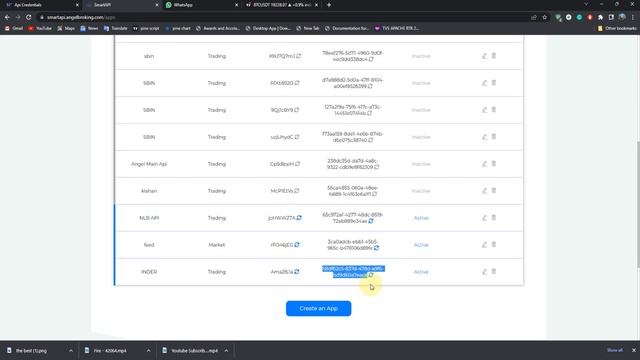The height and width of the screenshot is (360, 640).
Task: Expand options for the Fire mp4 download
Action: click(x=148, y=351)
